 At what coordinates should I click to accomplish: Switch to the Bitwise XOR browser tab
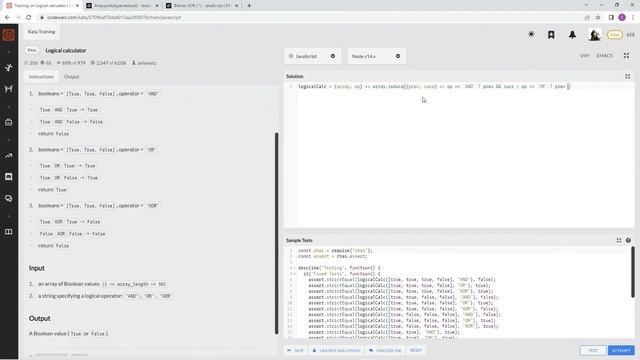202,6
